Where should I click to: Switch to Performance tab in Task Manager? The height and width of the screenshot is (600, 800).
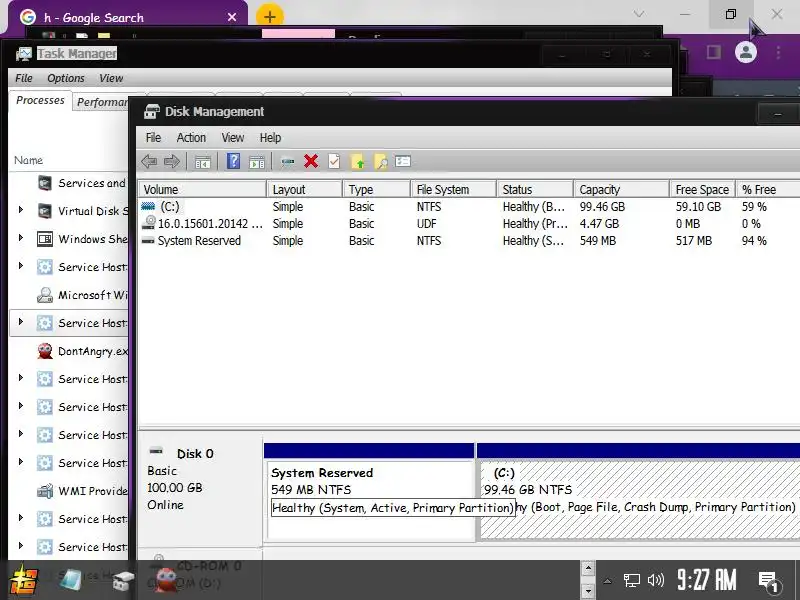[x=102, y=102]
